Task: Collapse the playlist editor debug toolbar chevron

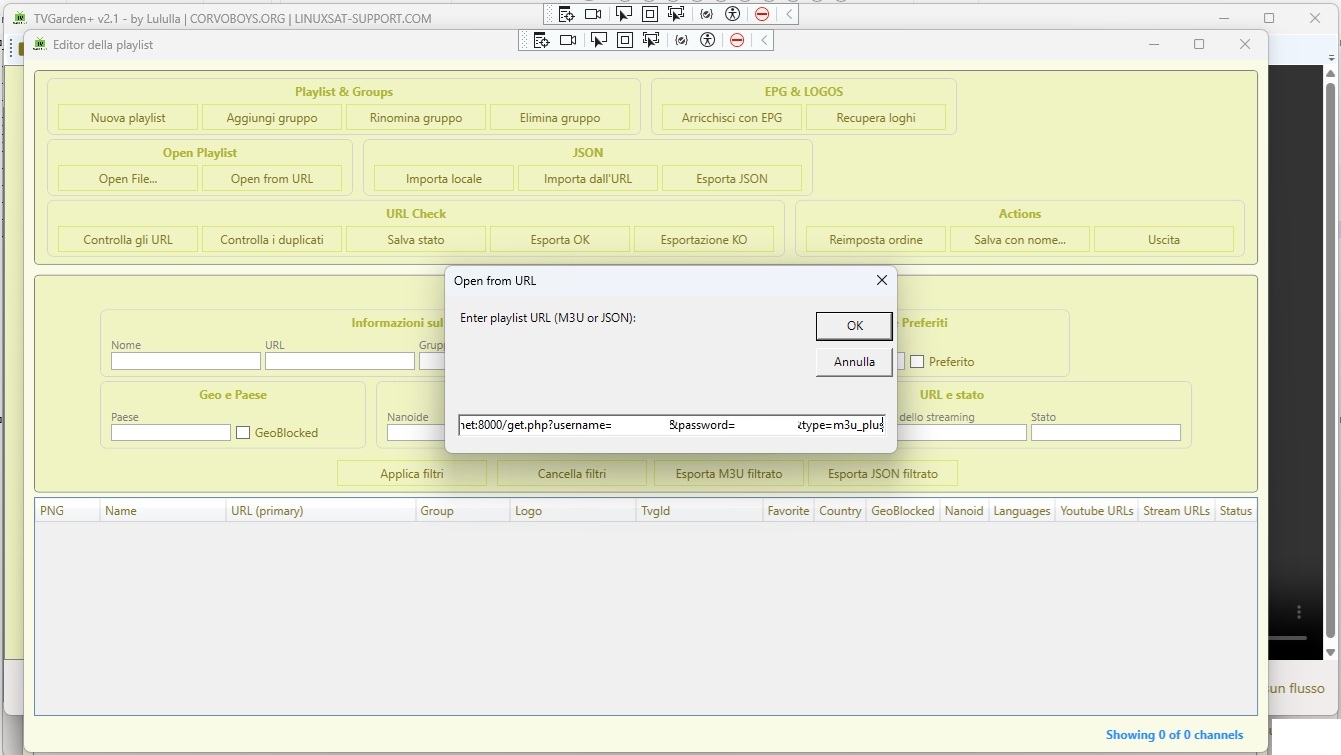Action: tap(764, 40)
